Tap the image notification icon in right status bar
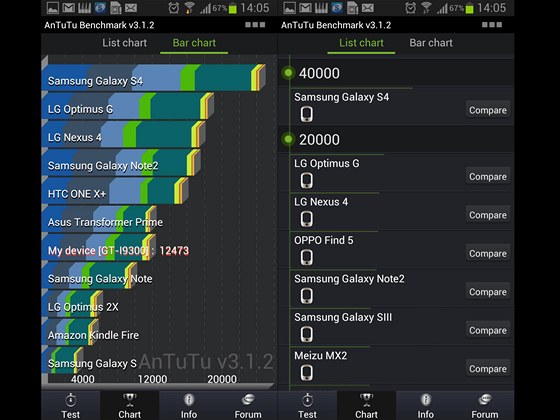 tap(289, 8)
